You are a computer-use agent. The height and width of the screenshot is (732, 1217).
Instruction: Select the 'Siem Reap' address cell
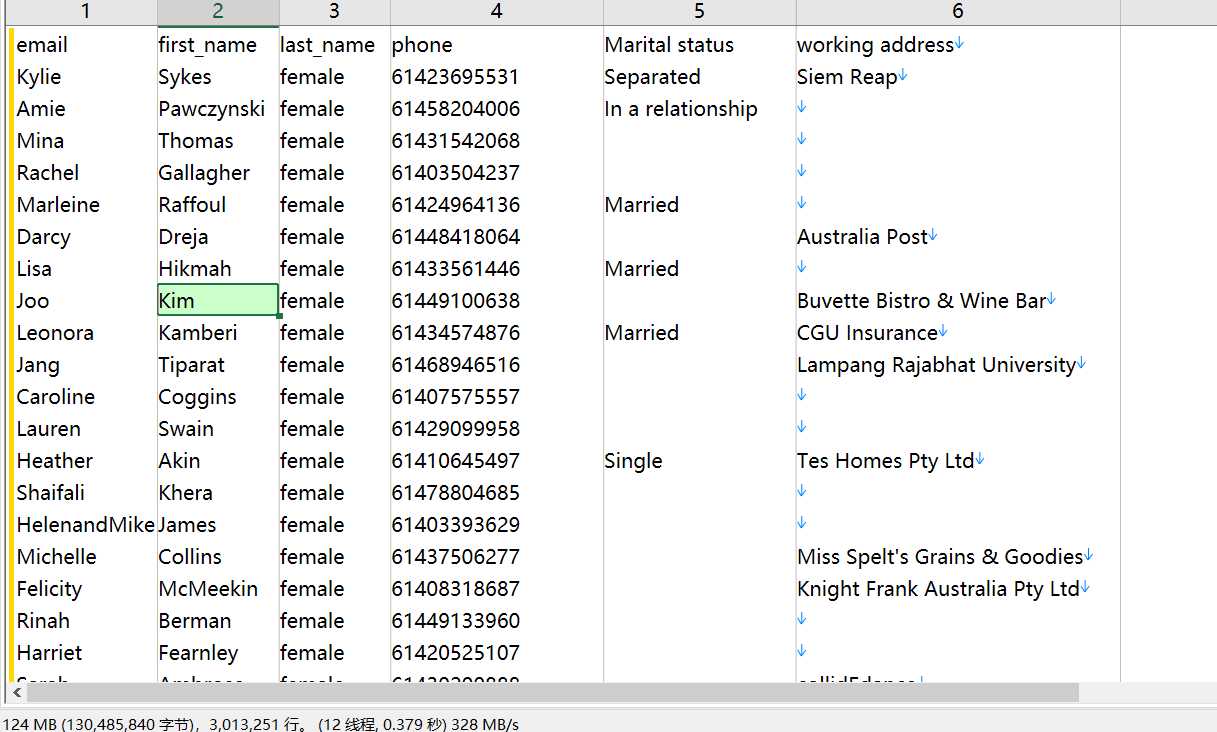click(958, 77)
